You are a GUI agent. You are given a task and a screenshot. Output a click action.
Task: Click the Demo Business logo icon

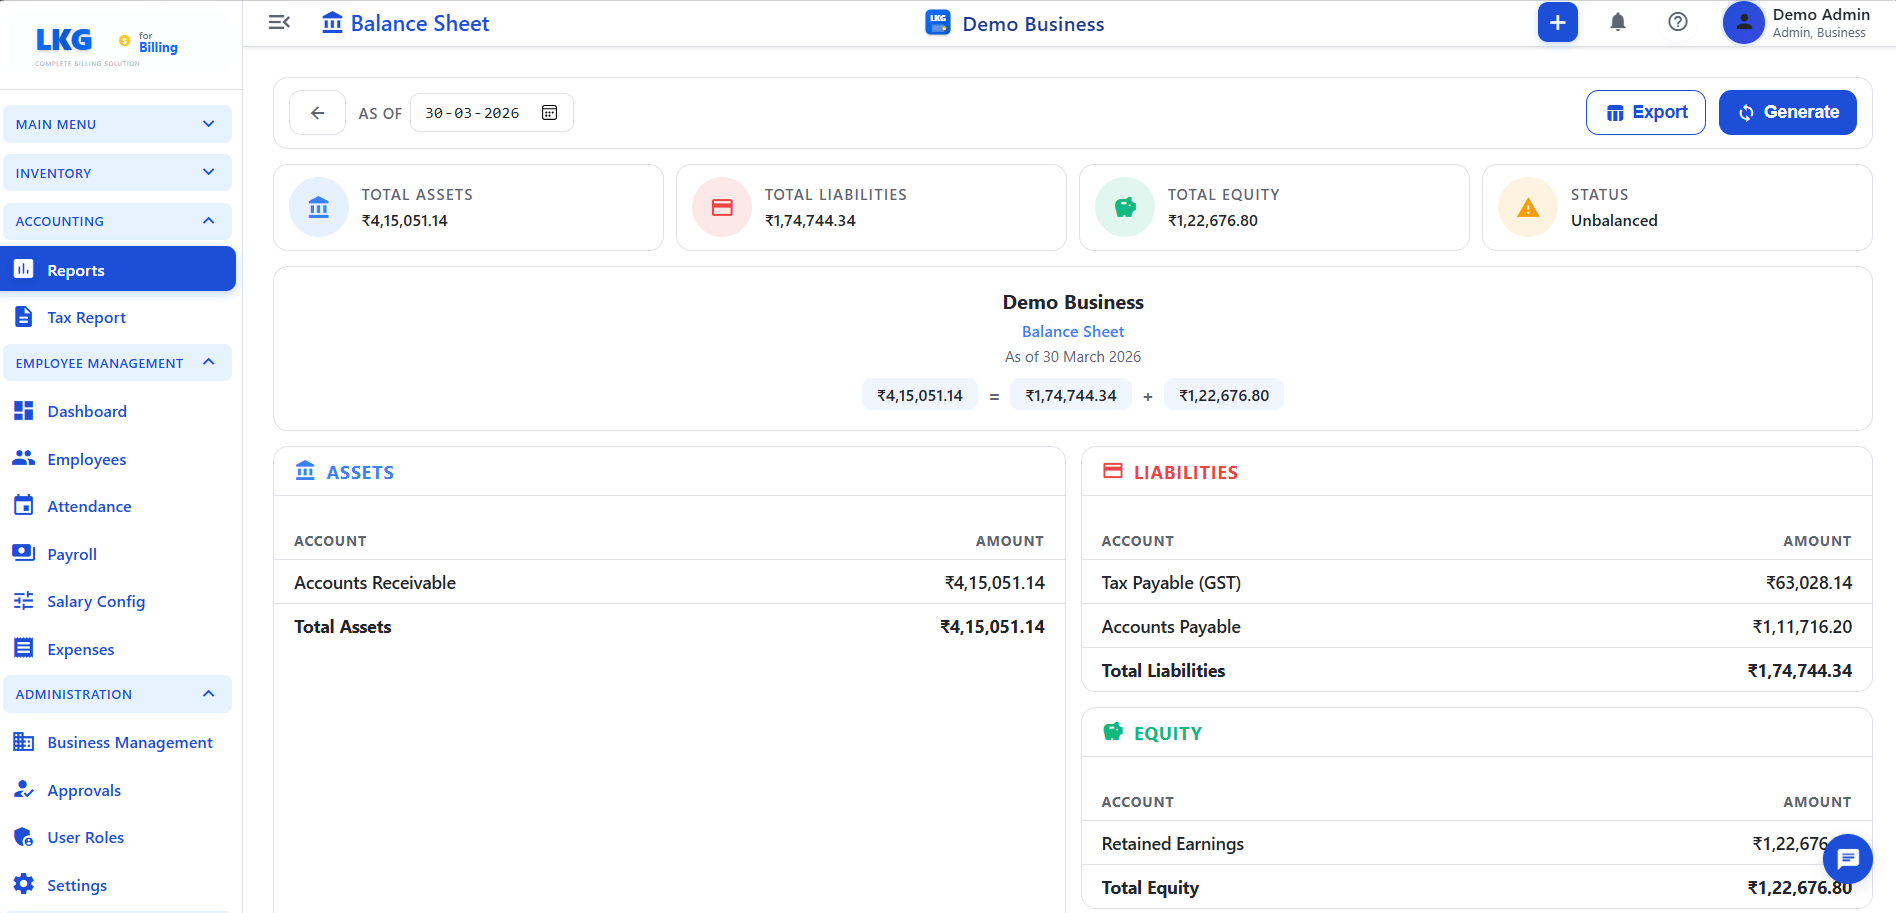point(938,22)
